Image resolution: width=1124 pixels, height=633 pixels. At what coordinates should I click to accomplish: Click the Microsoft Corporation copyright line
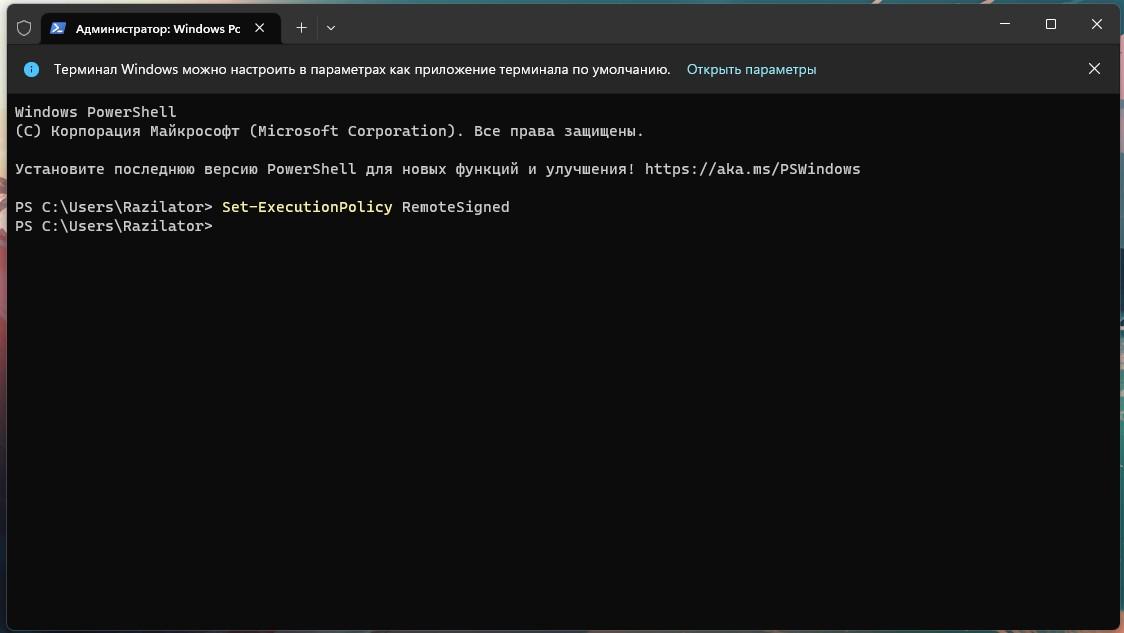pos(329,131)
